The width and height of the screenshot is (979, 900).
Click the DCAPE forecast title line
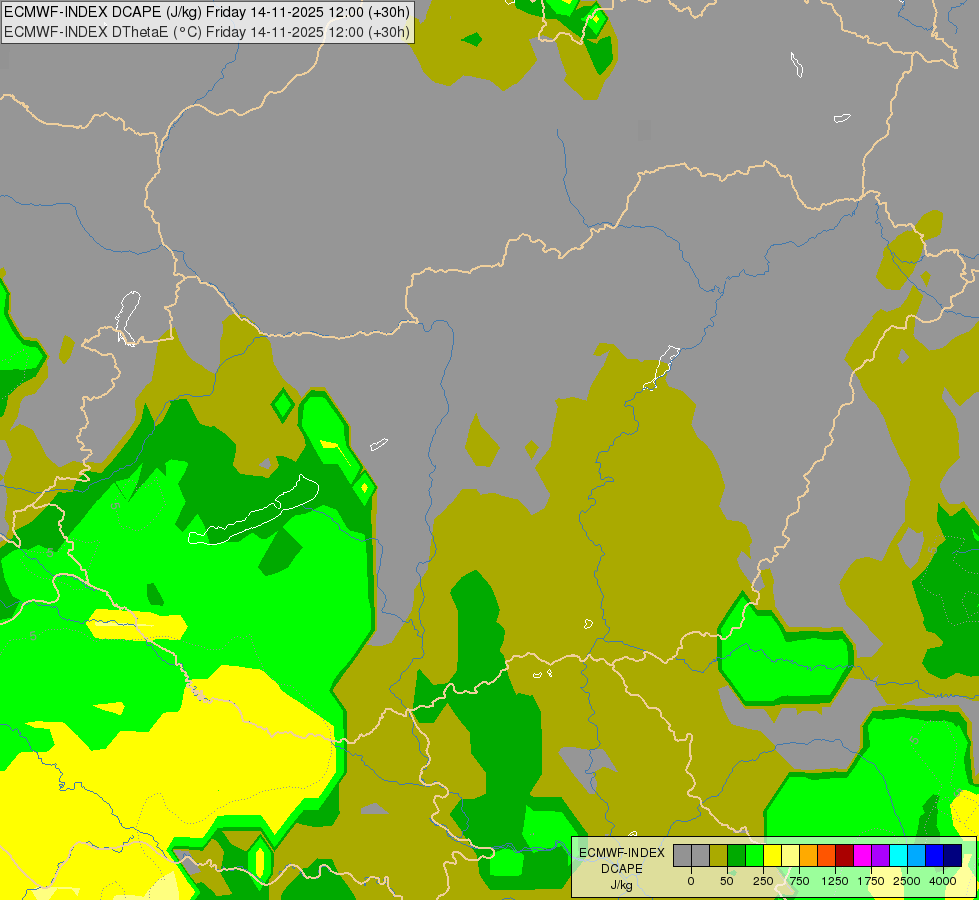pos(207,12)
